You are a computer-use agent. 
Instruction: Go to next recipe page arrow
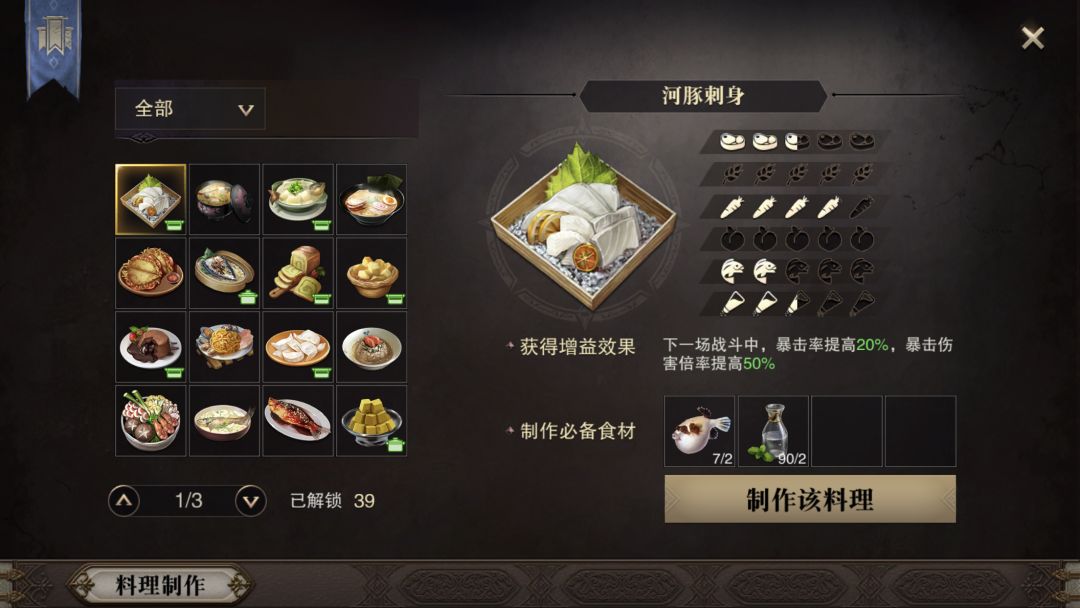[251, 501]
